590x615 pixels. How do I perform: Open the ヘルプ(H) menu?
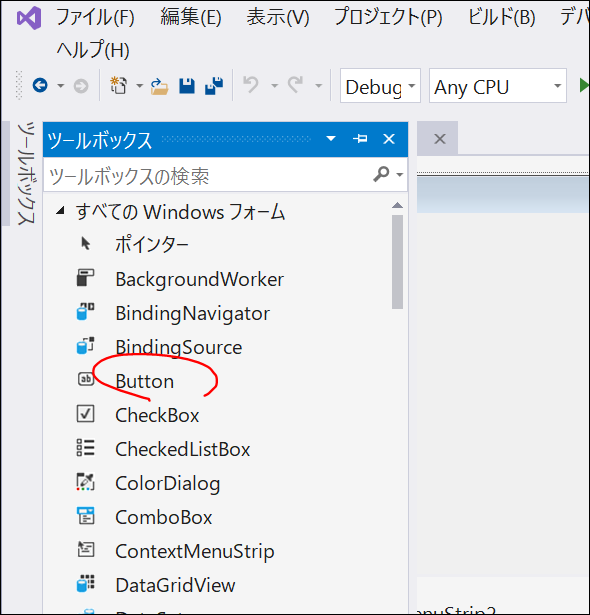coord(93,50)
